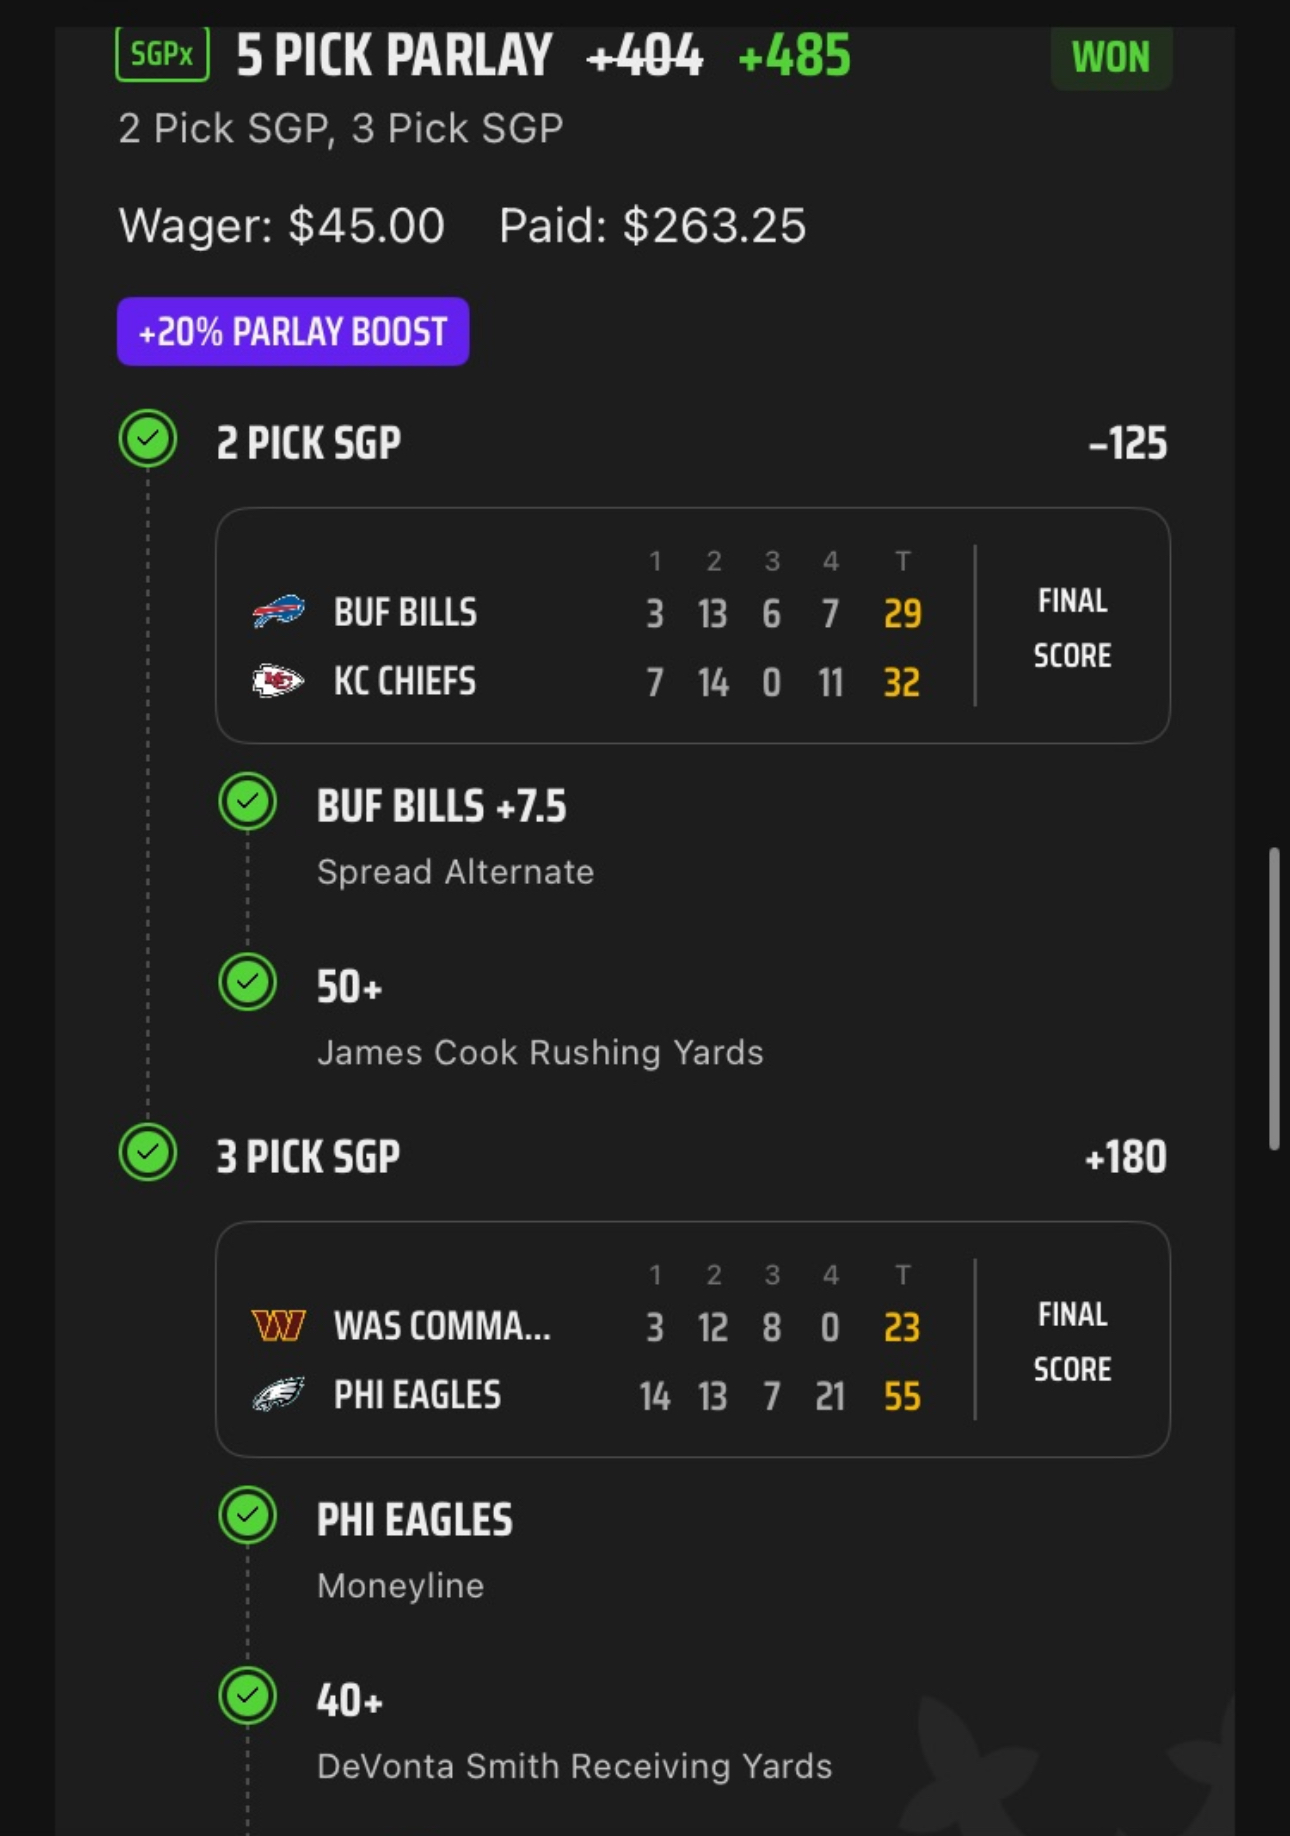Open the Bills vs Chiefs final scoreboard
Viewport: 1290px width, 1836px height.
[693, 625]
